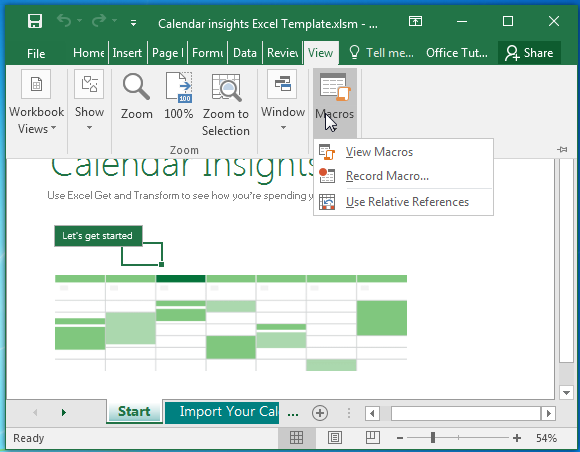This screenshot has height=452, width=580.
Task: Open the Import Your Calendar sheet tab
Action: tap(222, 412)
